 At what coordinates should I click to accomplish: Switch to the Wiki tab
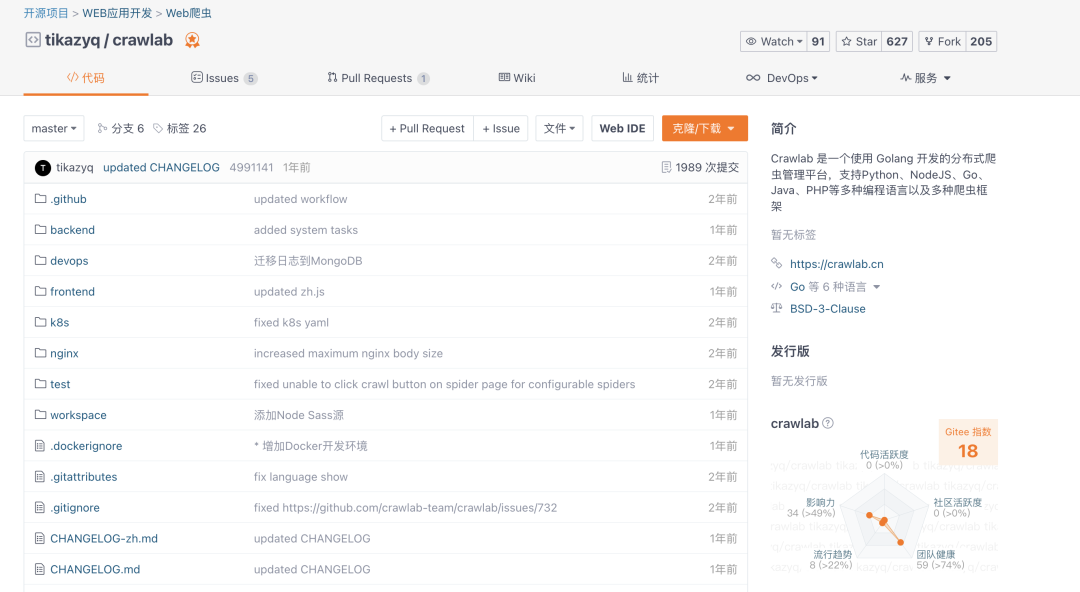click(x=517, y=78)
